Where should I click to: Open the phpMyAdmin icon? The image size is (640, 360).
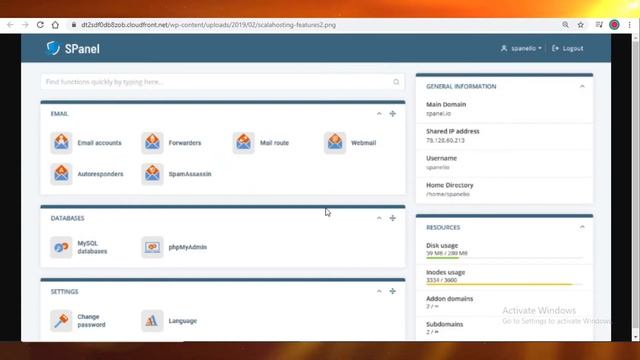pyautogui.click(x=152, y=247)
